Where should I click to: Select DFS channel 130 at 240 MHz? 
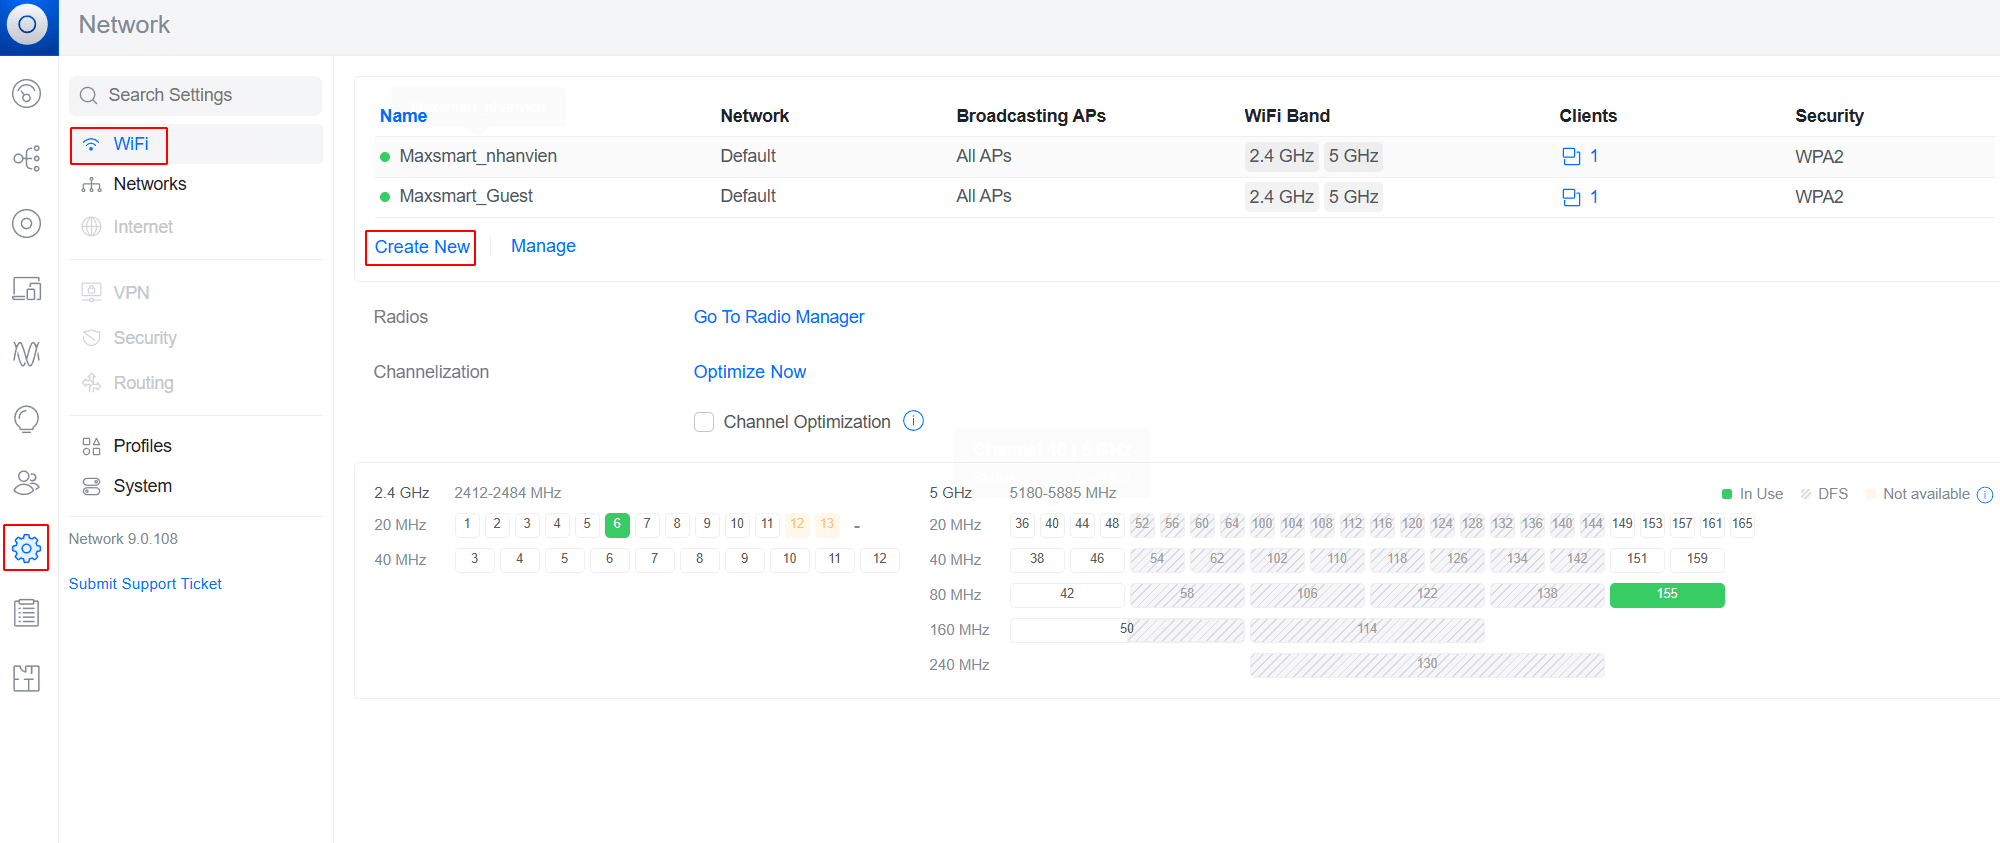[1427, 665]
